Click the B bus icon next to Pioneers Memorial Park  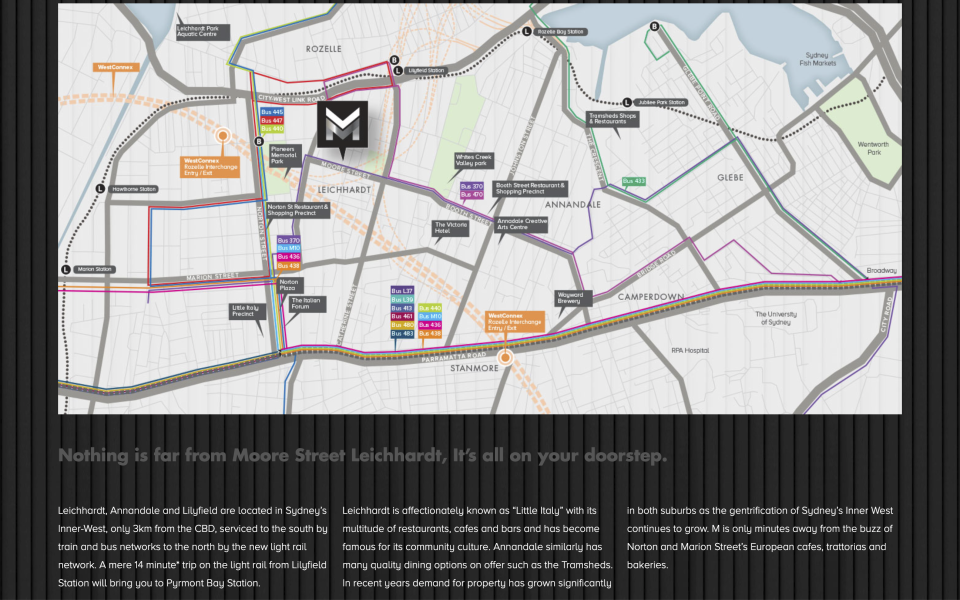pyautogui.click(x=259, y=141)
